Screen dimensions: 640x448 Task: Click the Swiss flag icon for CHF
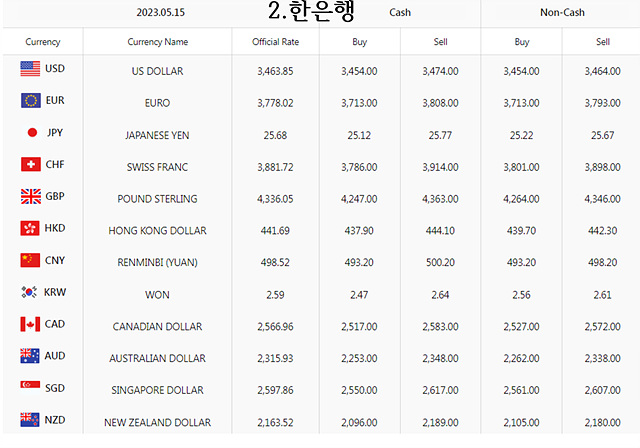tap(31, 164)
